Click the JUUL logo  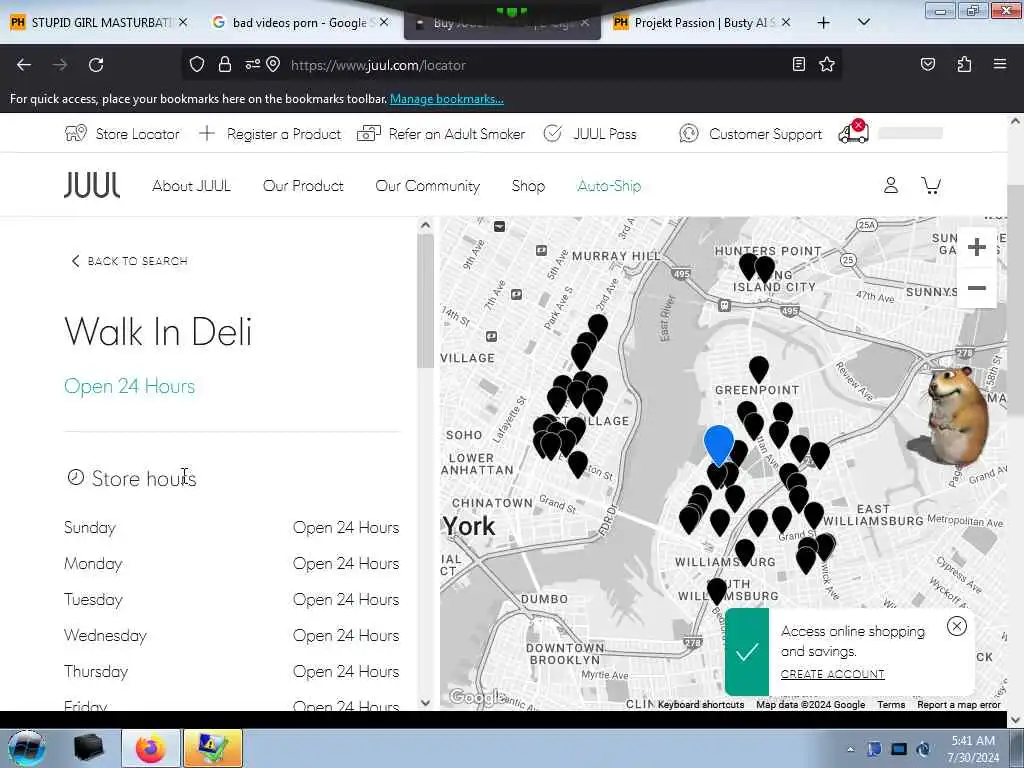[x=92, y=185]
